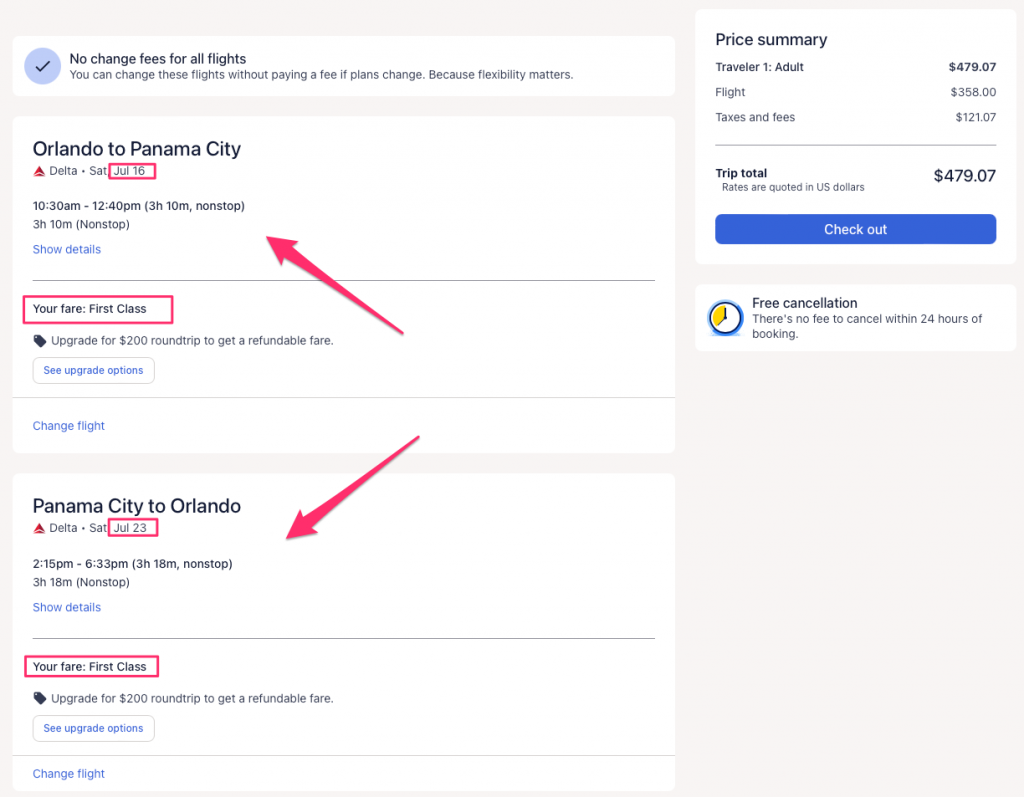The image size is (1024, 797).
Task: Click First Class fare label on return flight
Action: [90, 667]
